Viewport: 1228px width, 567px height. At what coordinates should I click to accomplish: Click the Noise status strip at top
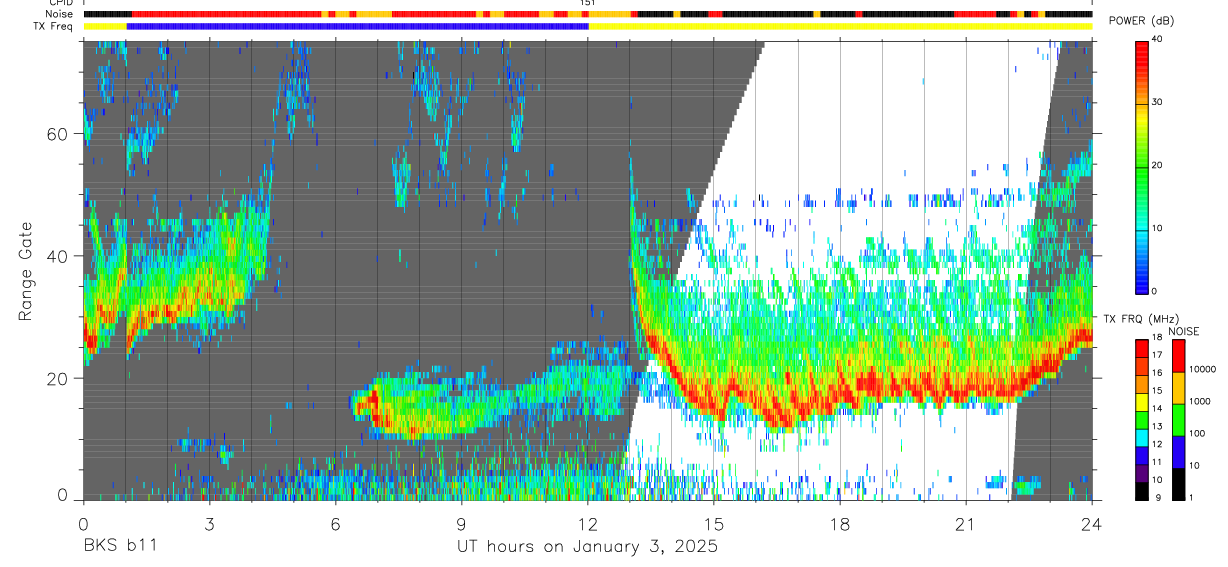[x=587, y=14]
